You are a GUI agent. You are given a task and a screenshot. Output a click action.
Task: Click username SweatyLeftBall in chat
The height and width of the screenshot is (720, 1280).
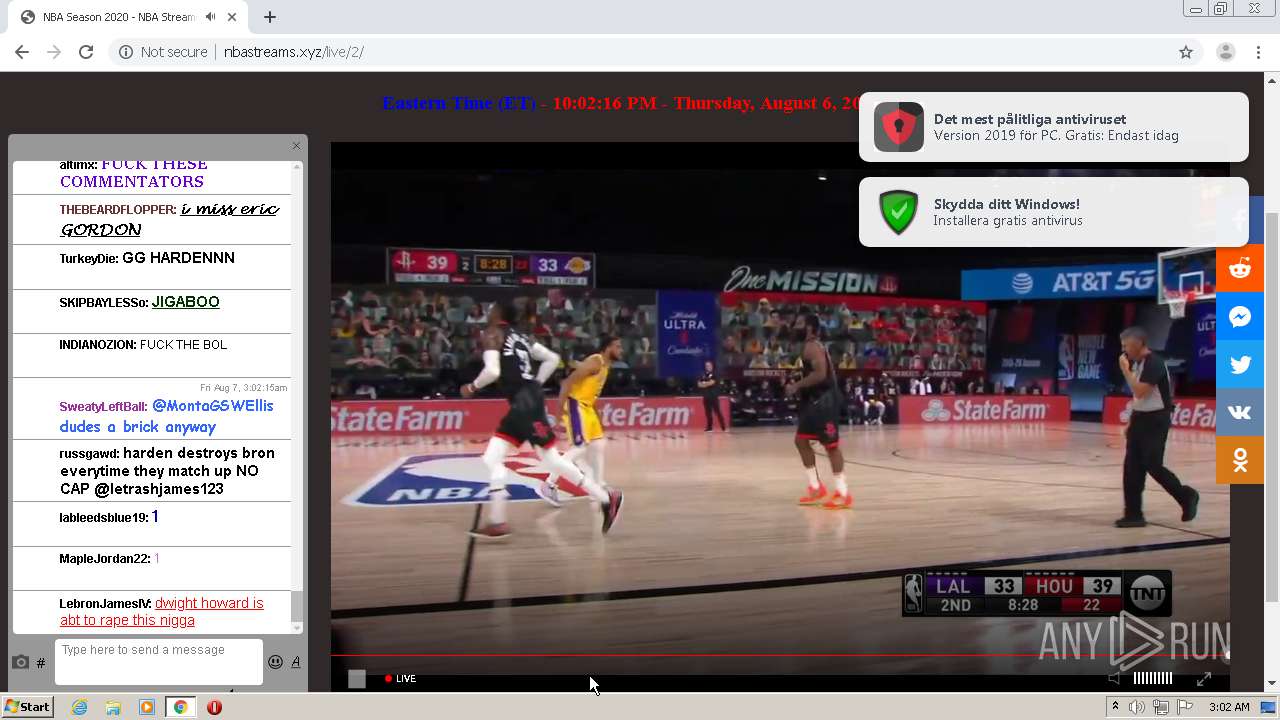(x=103, y=407)
